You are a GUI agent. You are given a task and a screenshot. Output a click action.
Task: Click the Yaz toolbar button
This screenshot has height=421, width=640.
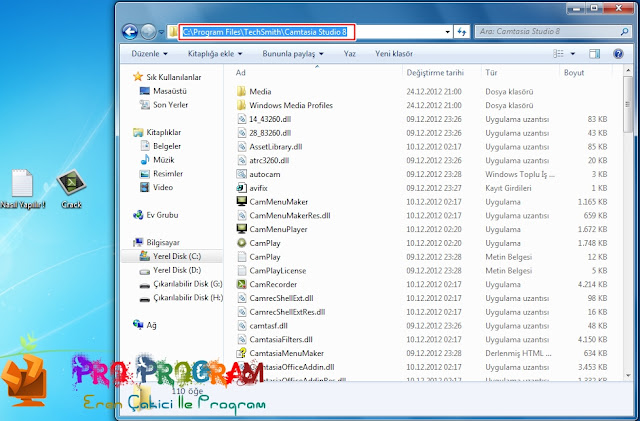(x=349, y=53)
